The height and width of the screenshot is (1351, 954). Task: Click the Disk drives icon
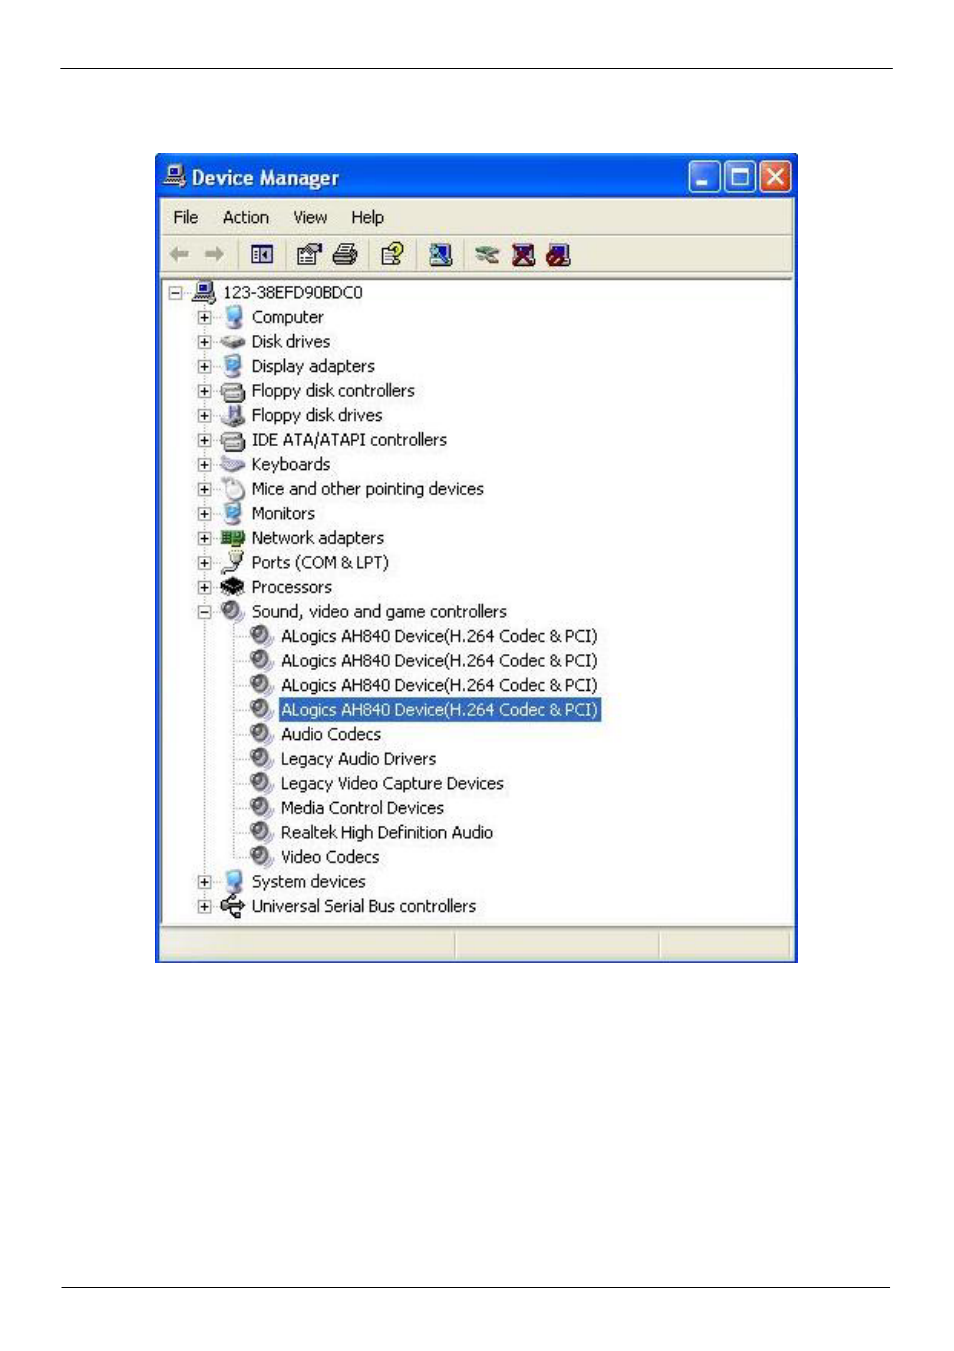click(x=233, y=342)
